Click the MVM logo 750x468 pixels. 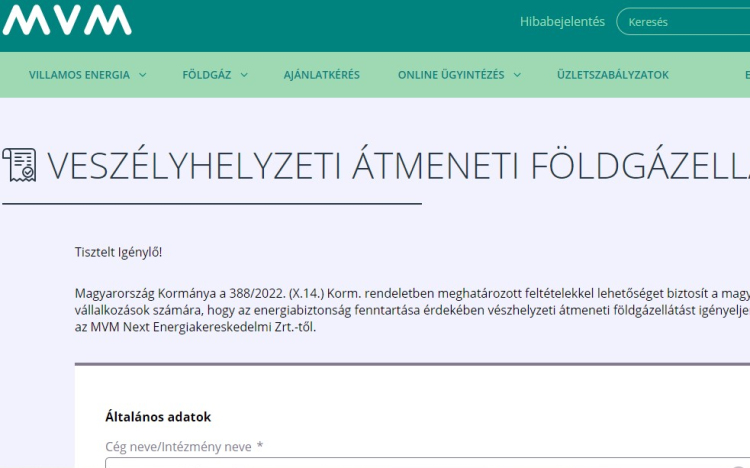pyautogui.click(x=67, y=19)
